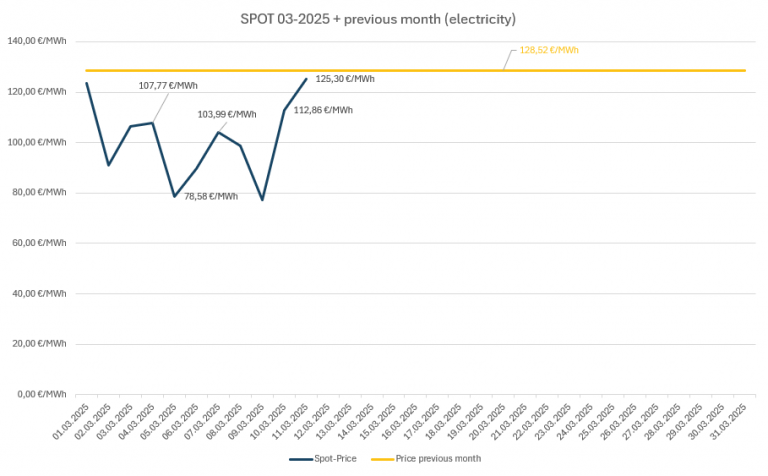Click the 140,00 €/MWh y-axis label
This screenshot has width=768, height=476.
[x=36, y=41]
